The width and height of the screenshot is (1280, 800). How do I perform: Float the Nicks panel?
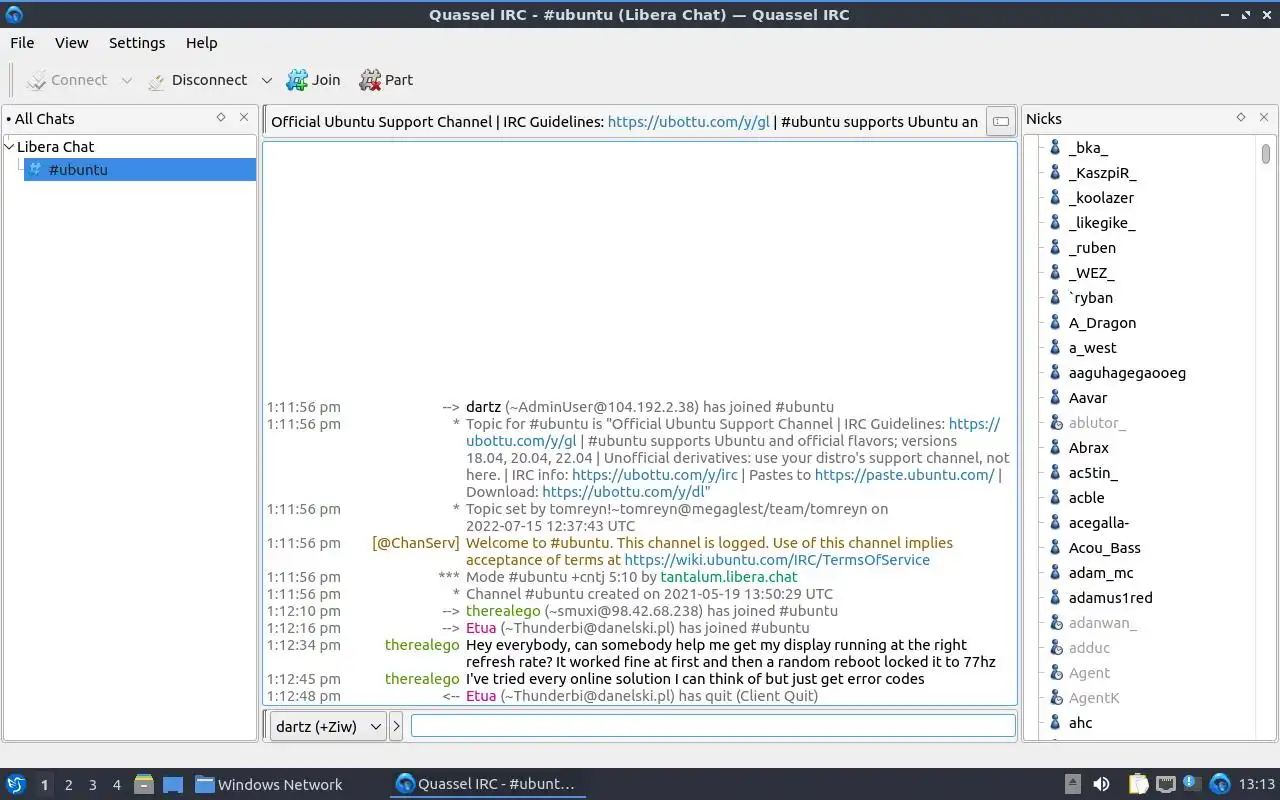[1241, 118]
